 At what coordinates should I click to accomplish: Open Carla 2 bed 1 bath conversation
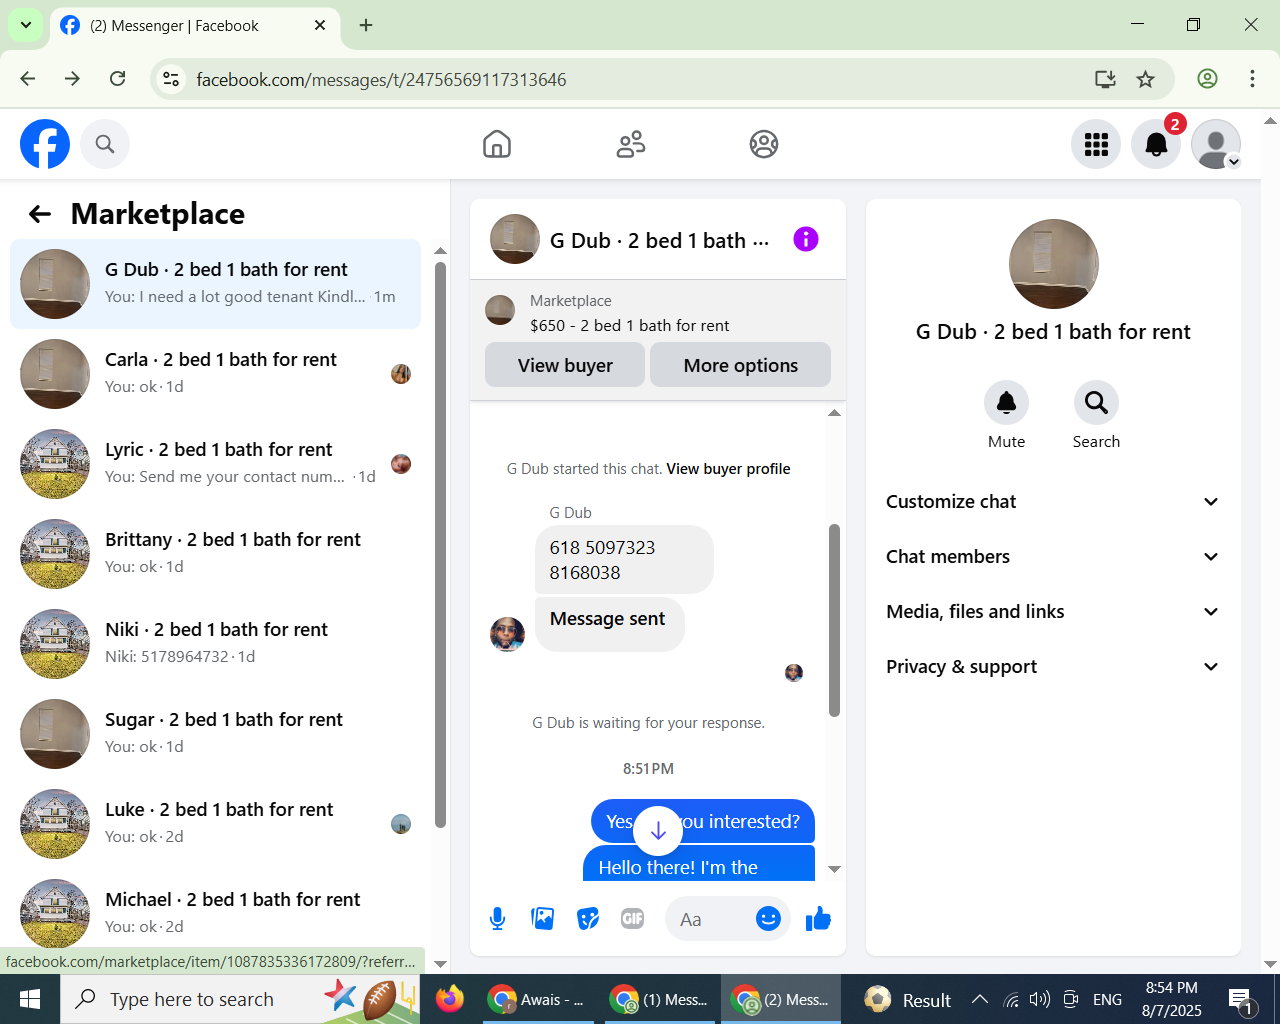215,374
